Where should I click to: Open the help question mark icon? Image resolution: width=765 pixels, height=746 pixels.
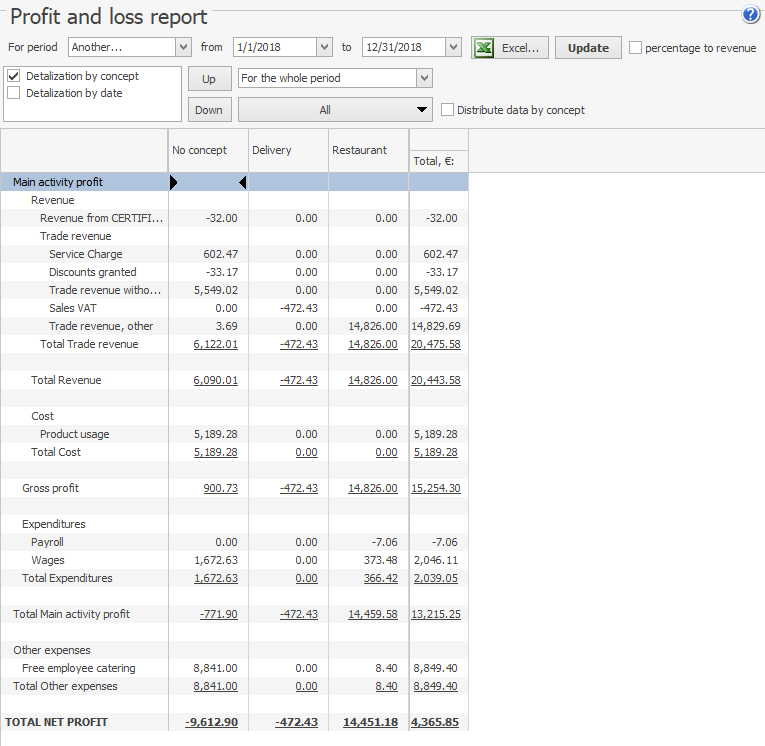pyautogui.click(x=750, y=15)
